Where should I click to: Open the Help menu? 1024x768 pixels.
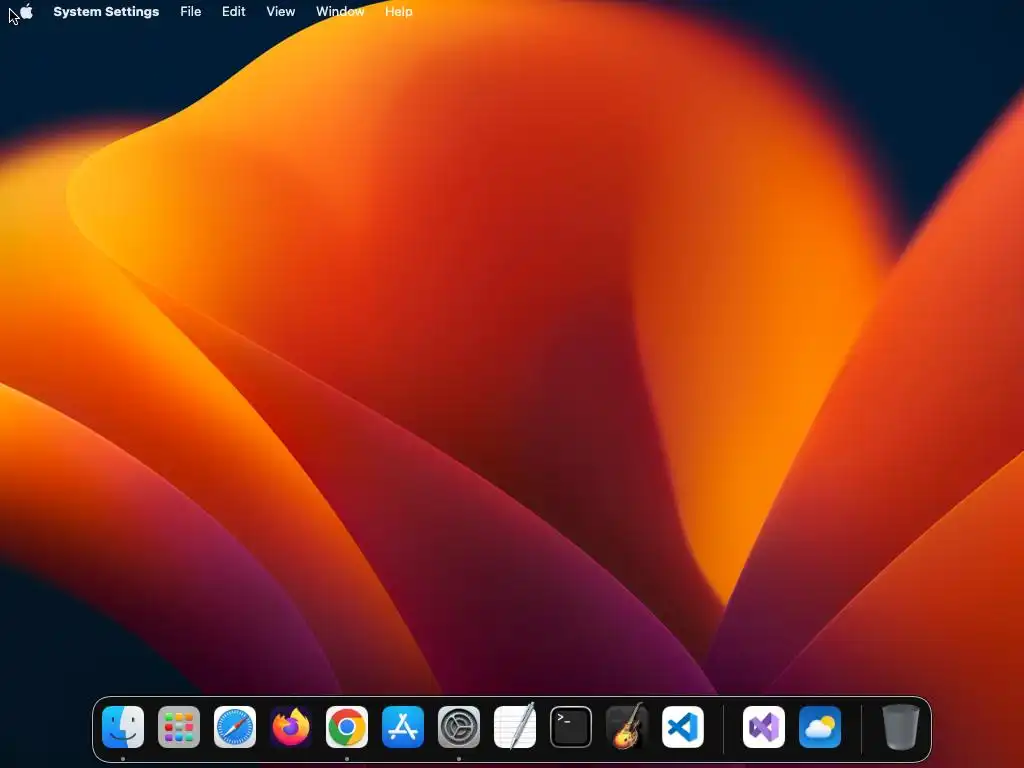(398, 12)
